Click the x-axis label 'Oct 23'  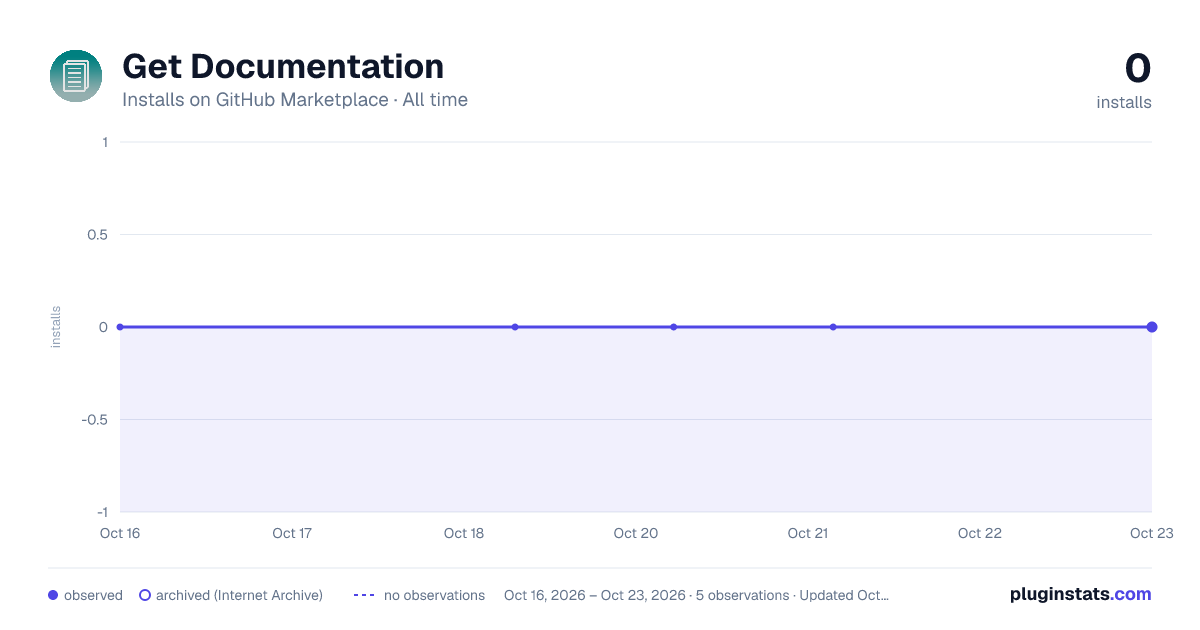tap(1152, 533)
